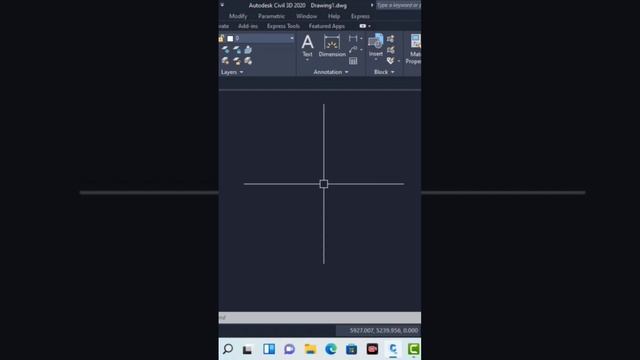This screenshot has height=360, width=640.
Task: Open the Linear dimension dropdown arrow
Action: tap(361, 38)
